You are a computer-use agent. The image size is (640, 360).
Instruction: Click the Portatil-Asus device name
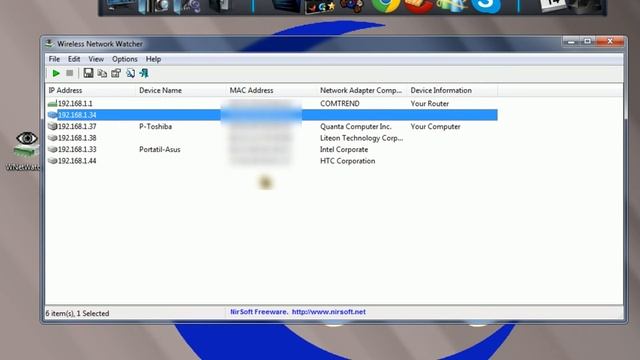160,149
